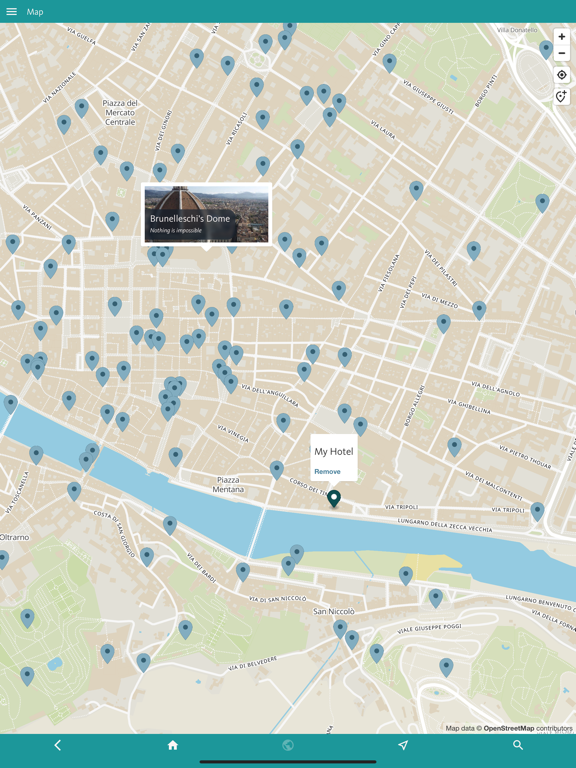The image size is (576, 768).
Task: Select the globe map tab
Action: click(288, 745)
